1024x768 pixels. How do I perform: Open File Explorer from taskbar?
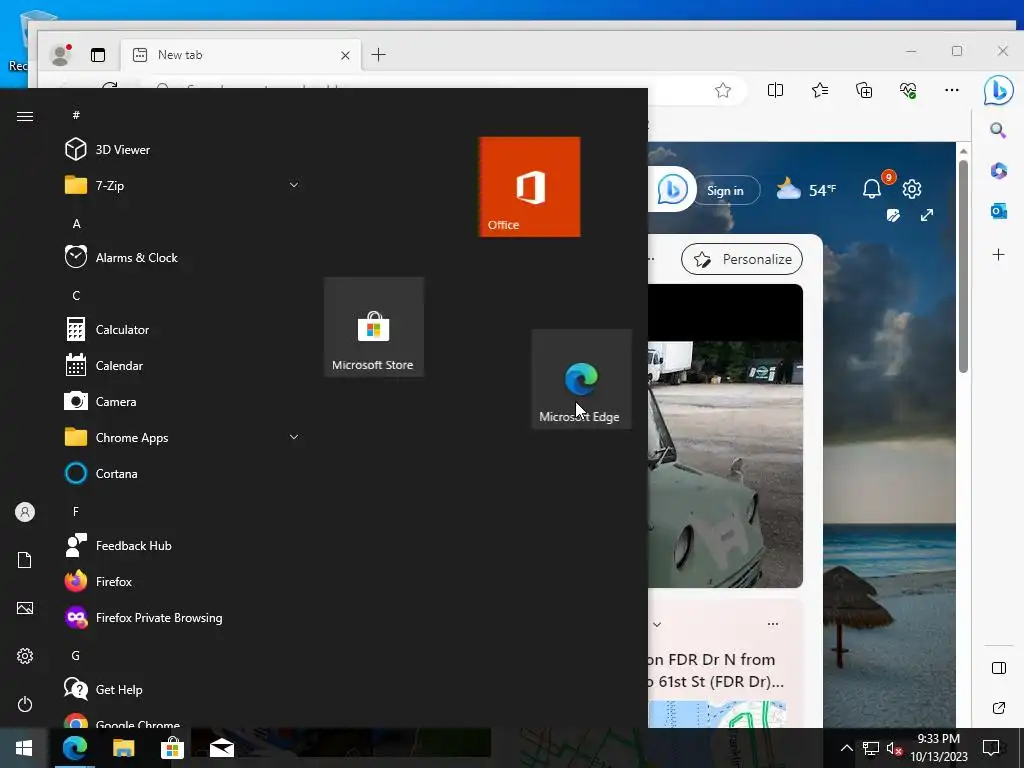pyautogui.click(x=123, y=748)
